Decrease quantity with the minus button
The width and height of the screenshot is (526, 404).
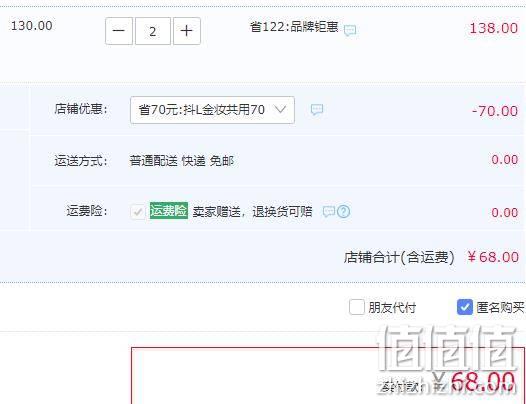(x=119, y=31)
